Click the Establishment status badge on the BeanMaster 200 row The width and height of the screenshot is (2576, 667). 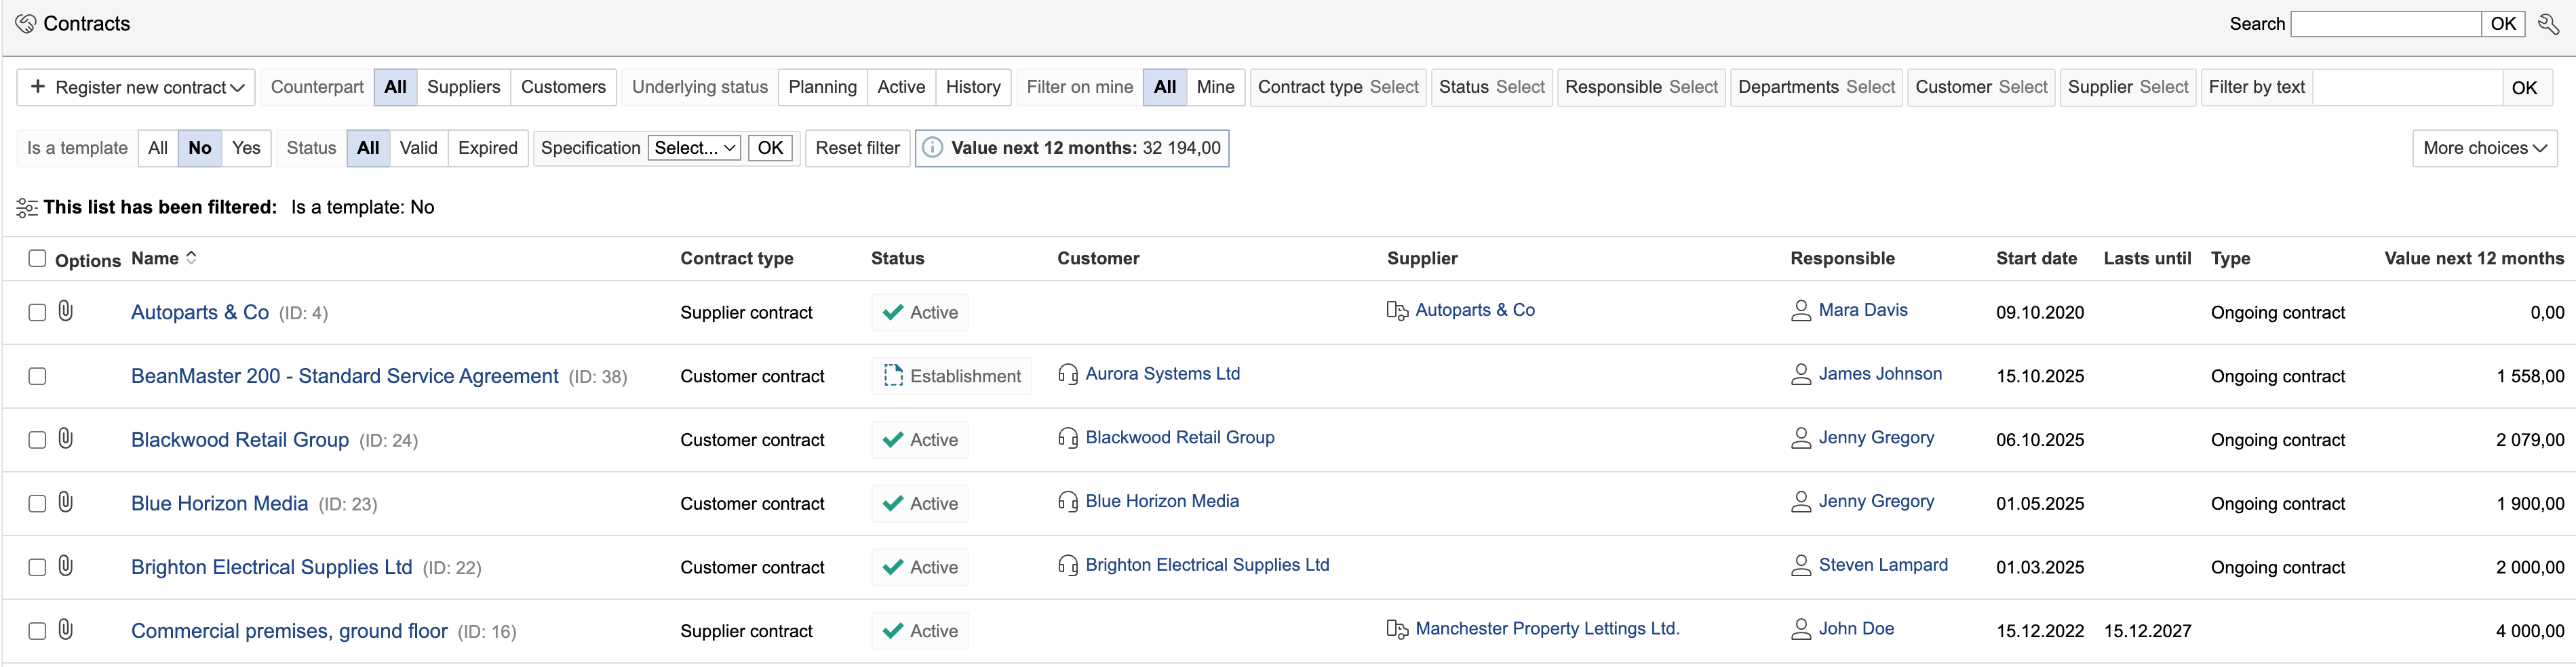coord(951,376)
